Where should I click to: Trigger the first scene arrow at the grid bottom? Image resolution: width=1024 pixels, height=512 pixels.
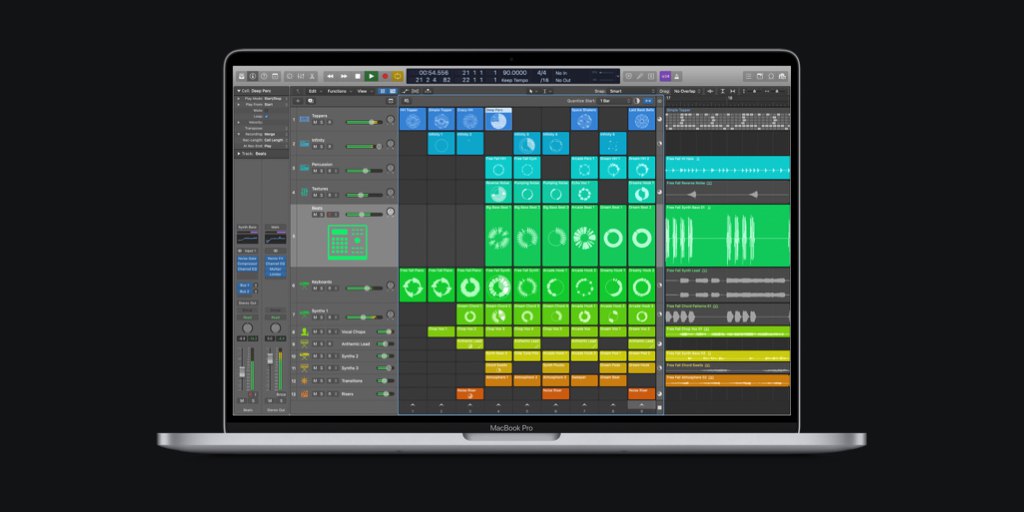point(413,407)
